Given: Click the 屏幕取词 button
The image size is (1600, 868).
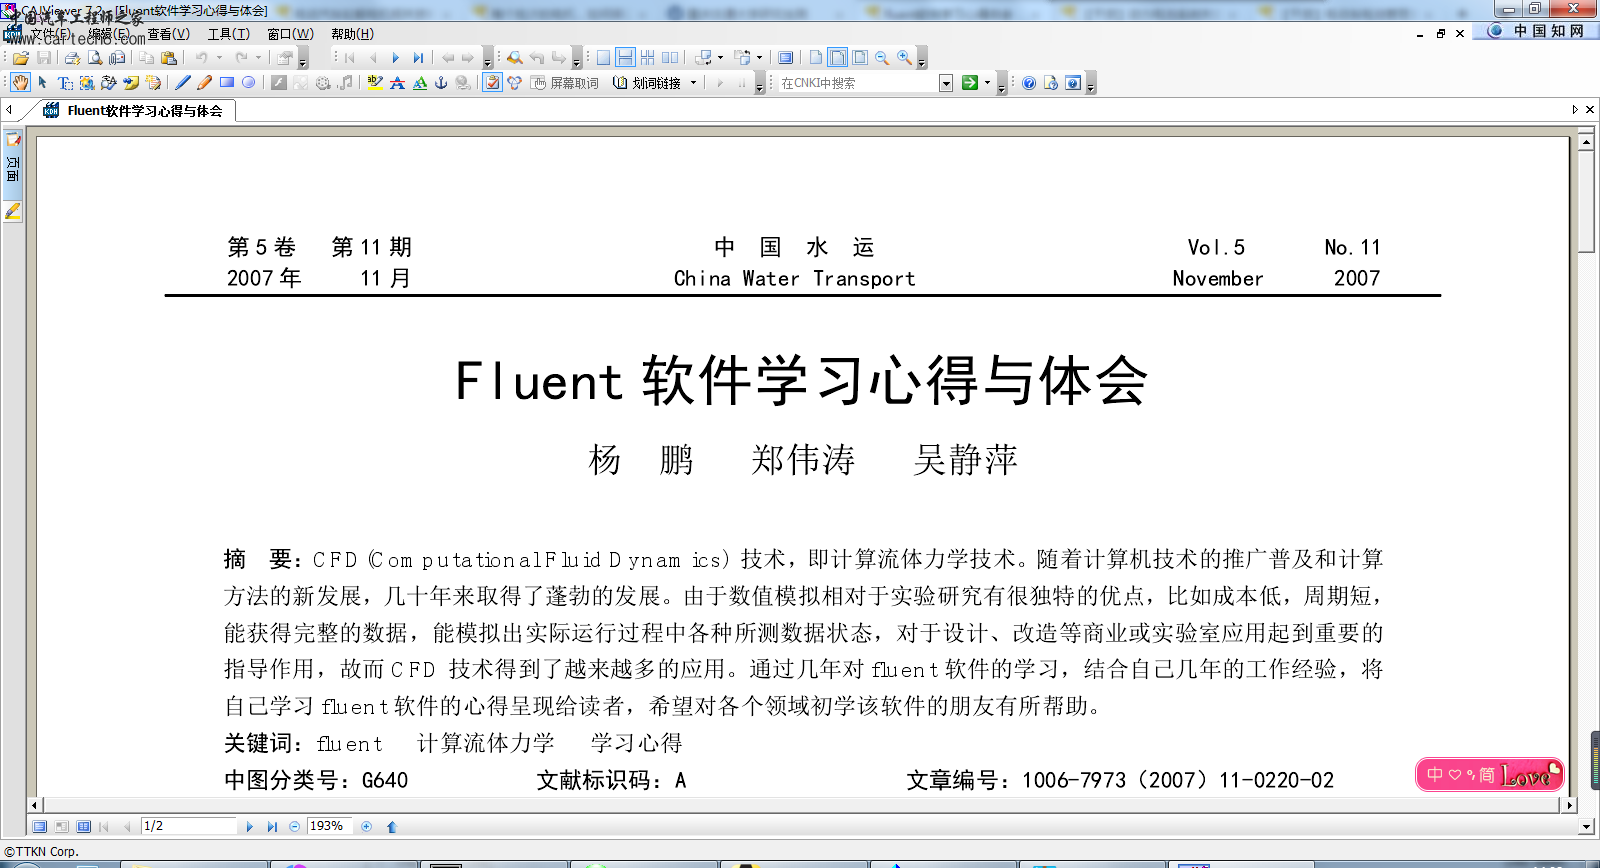Looking at the screenshot, I should click(565, 83).
